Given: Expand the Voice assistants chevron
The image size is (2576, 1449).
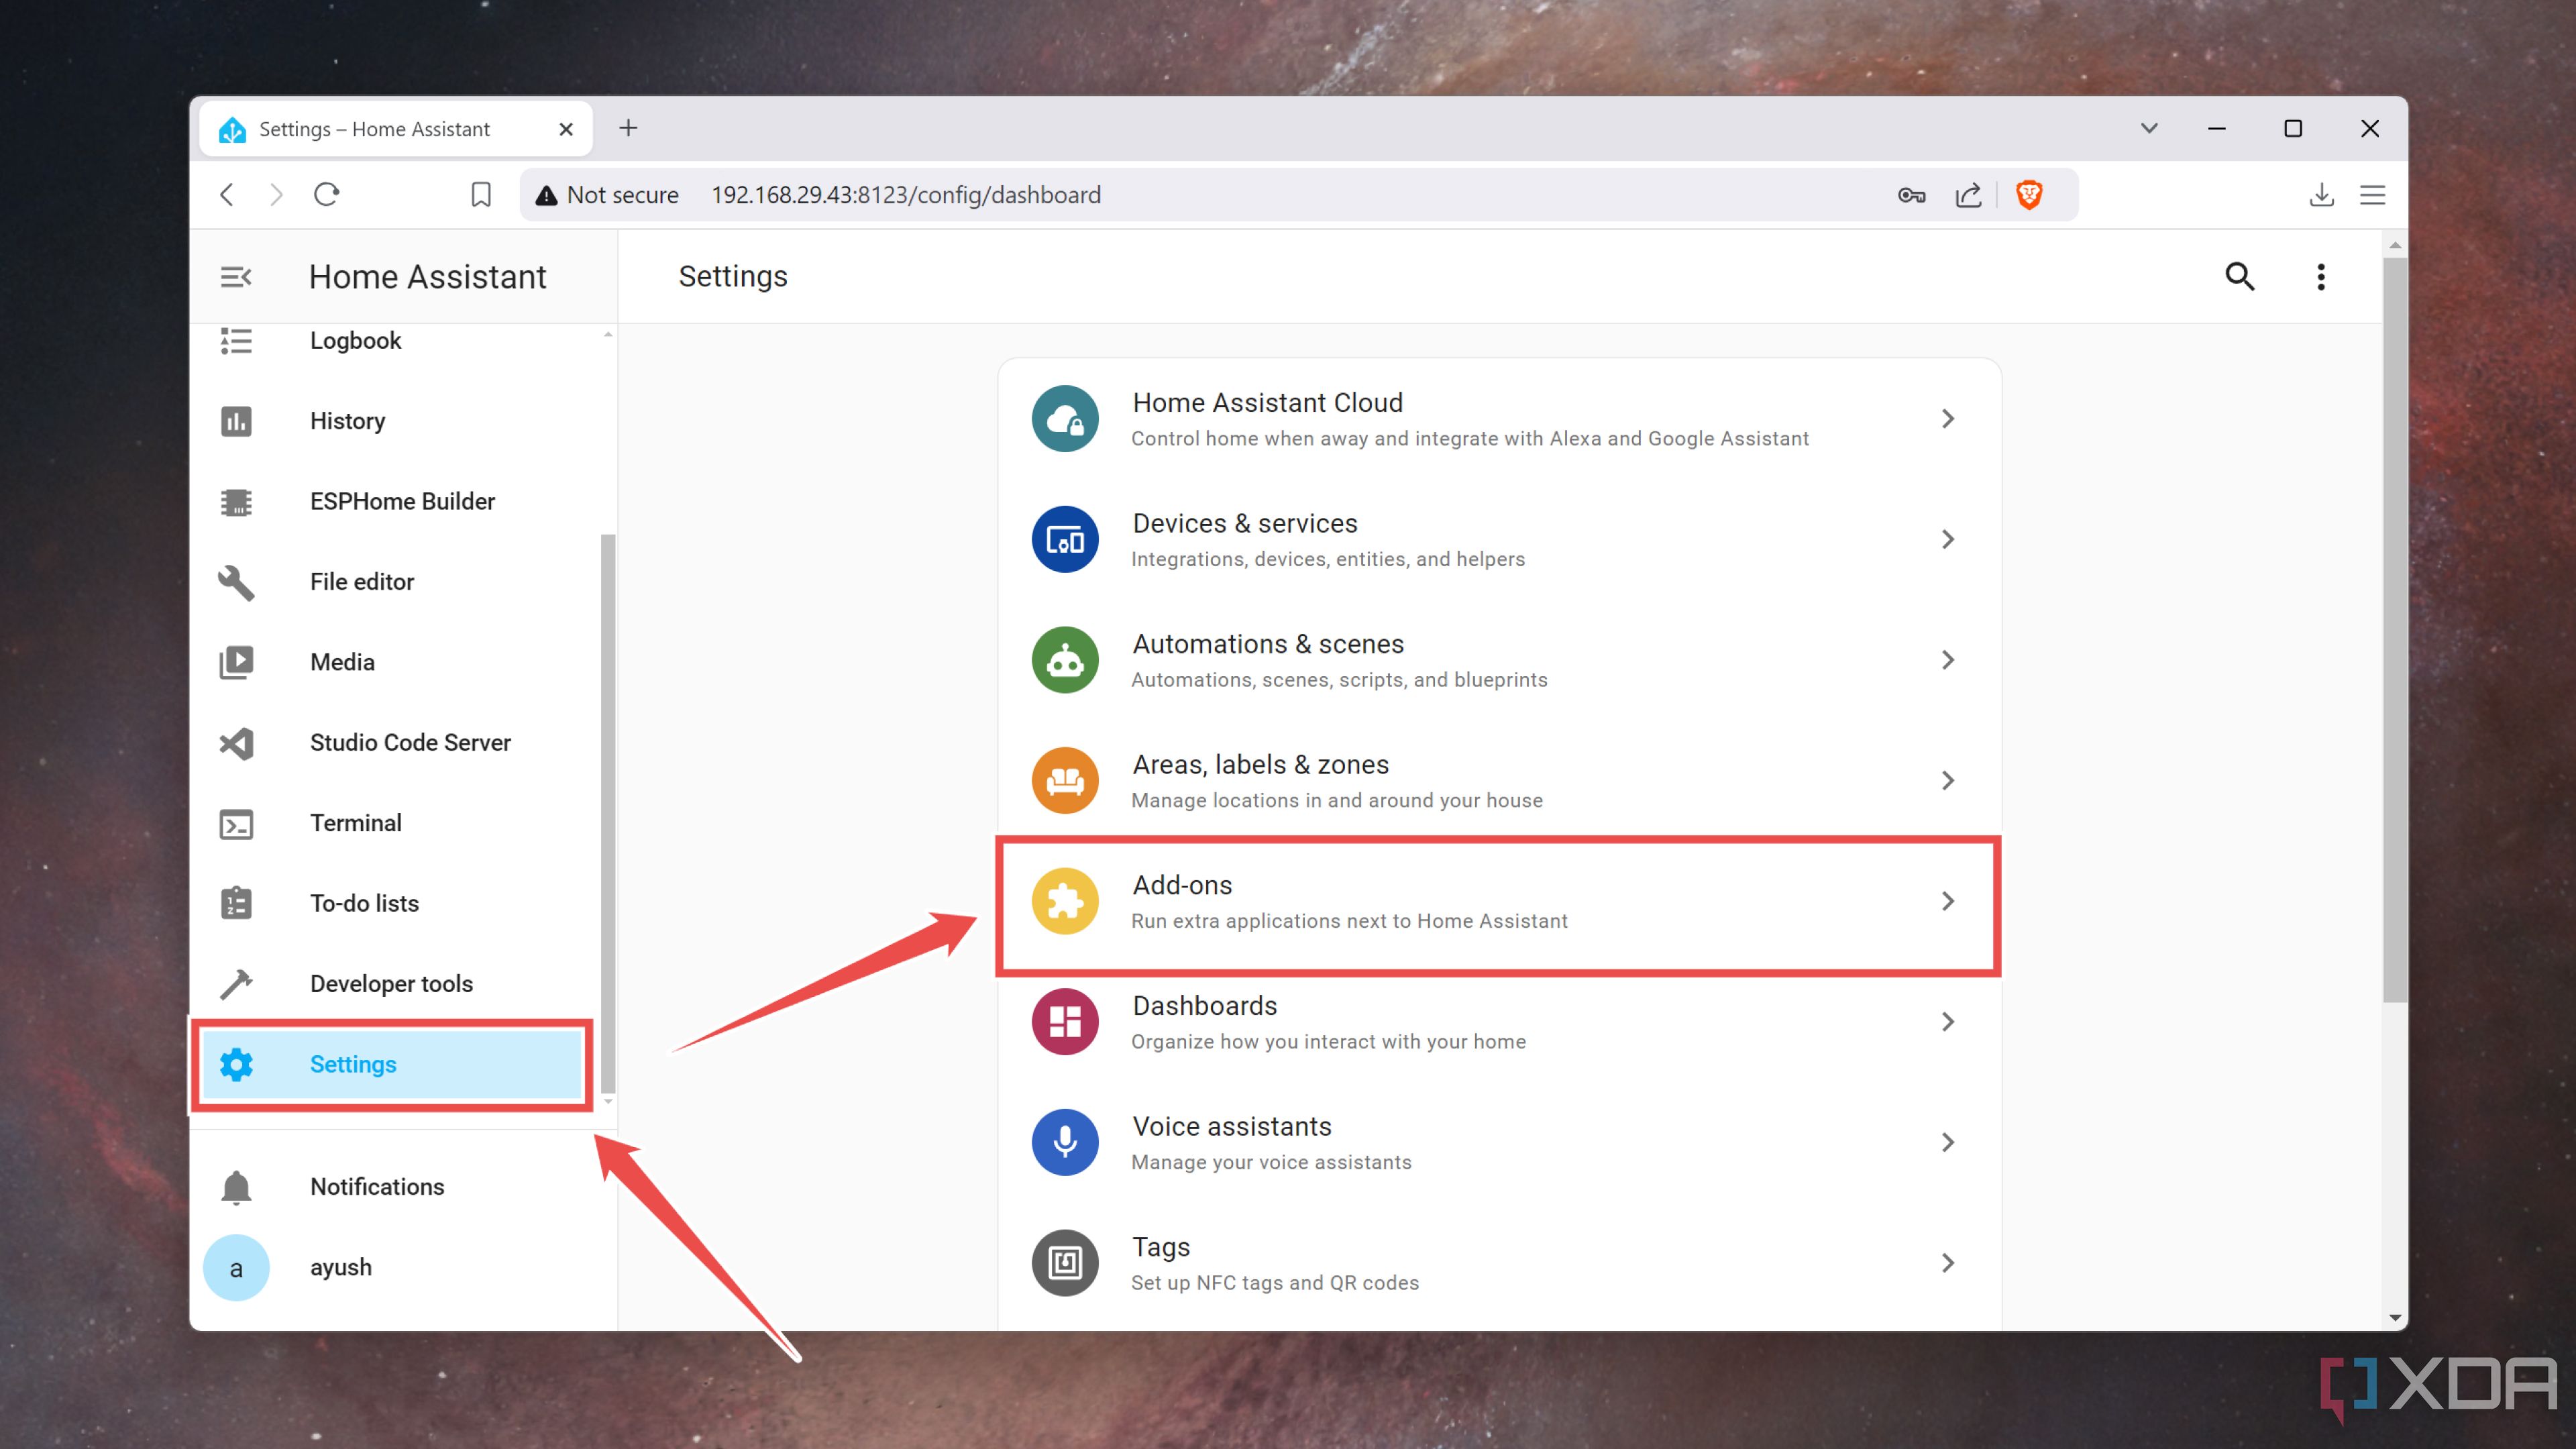Looking at the screenshot, I should [1948, 1142].
